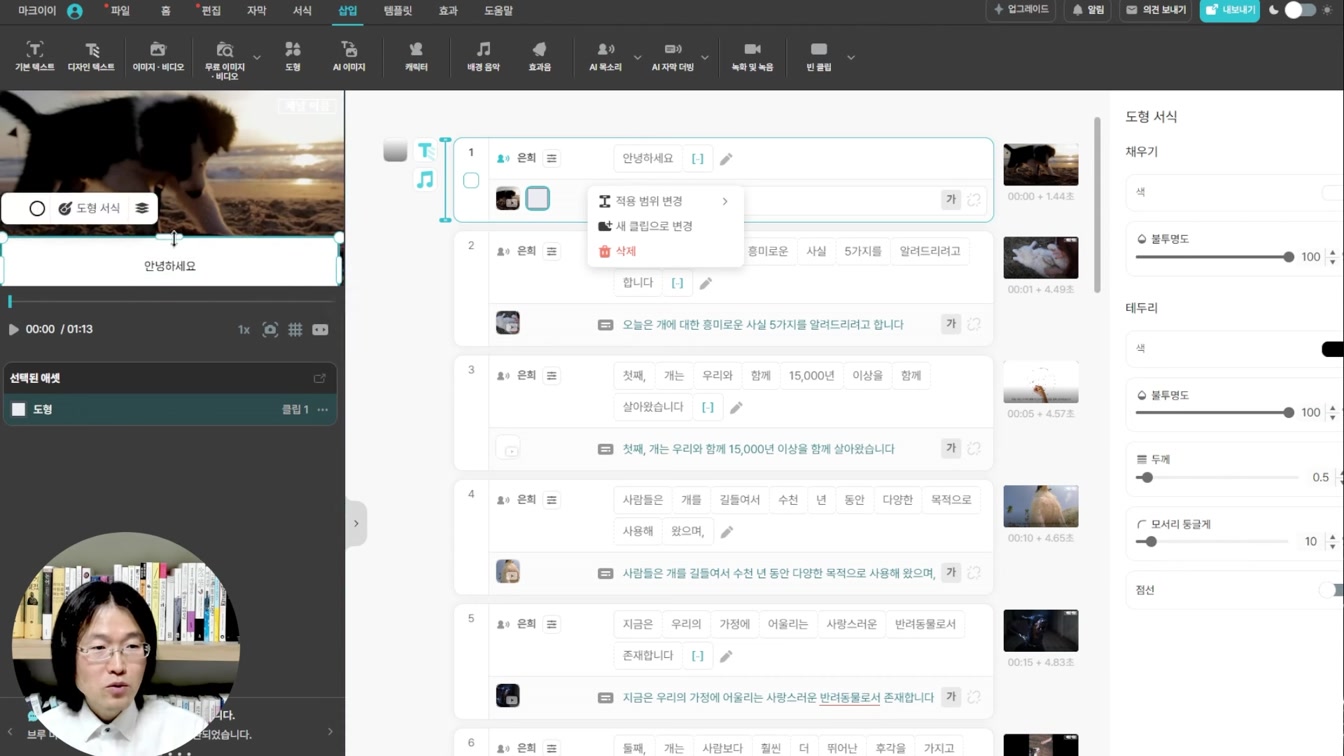Play the video preview
Viewport: 1344px width, 756px height.
[13, 329]
